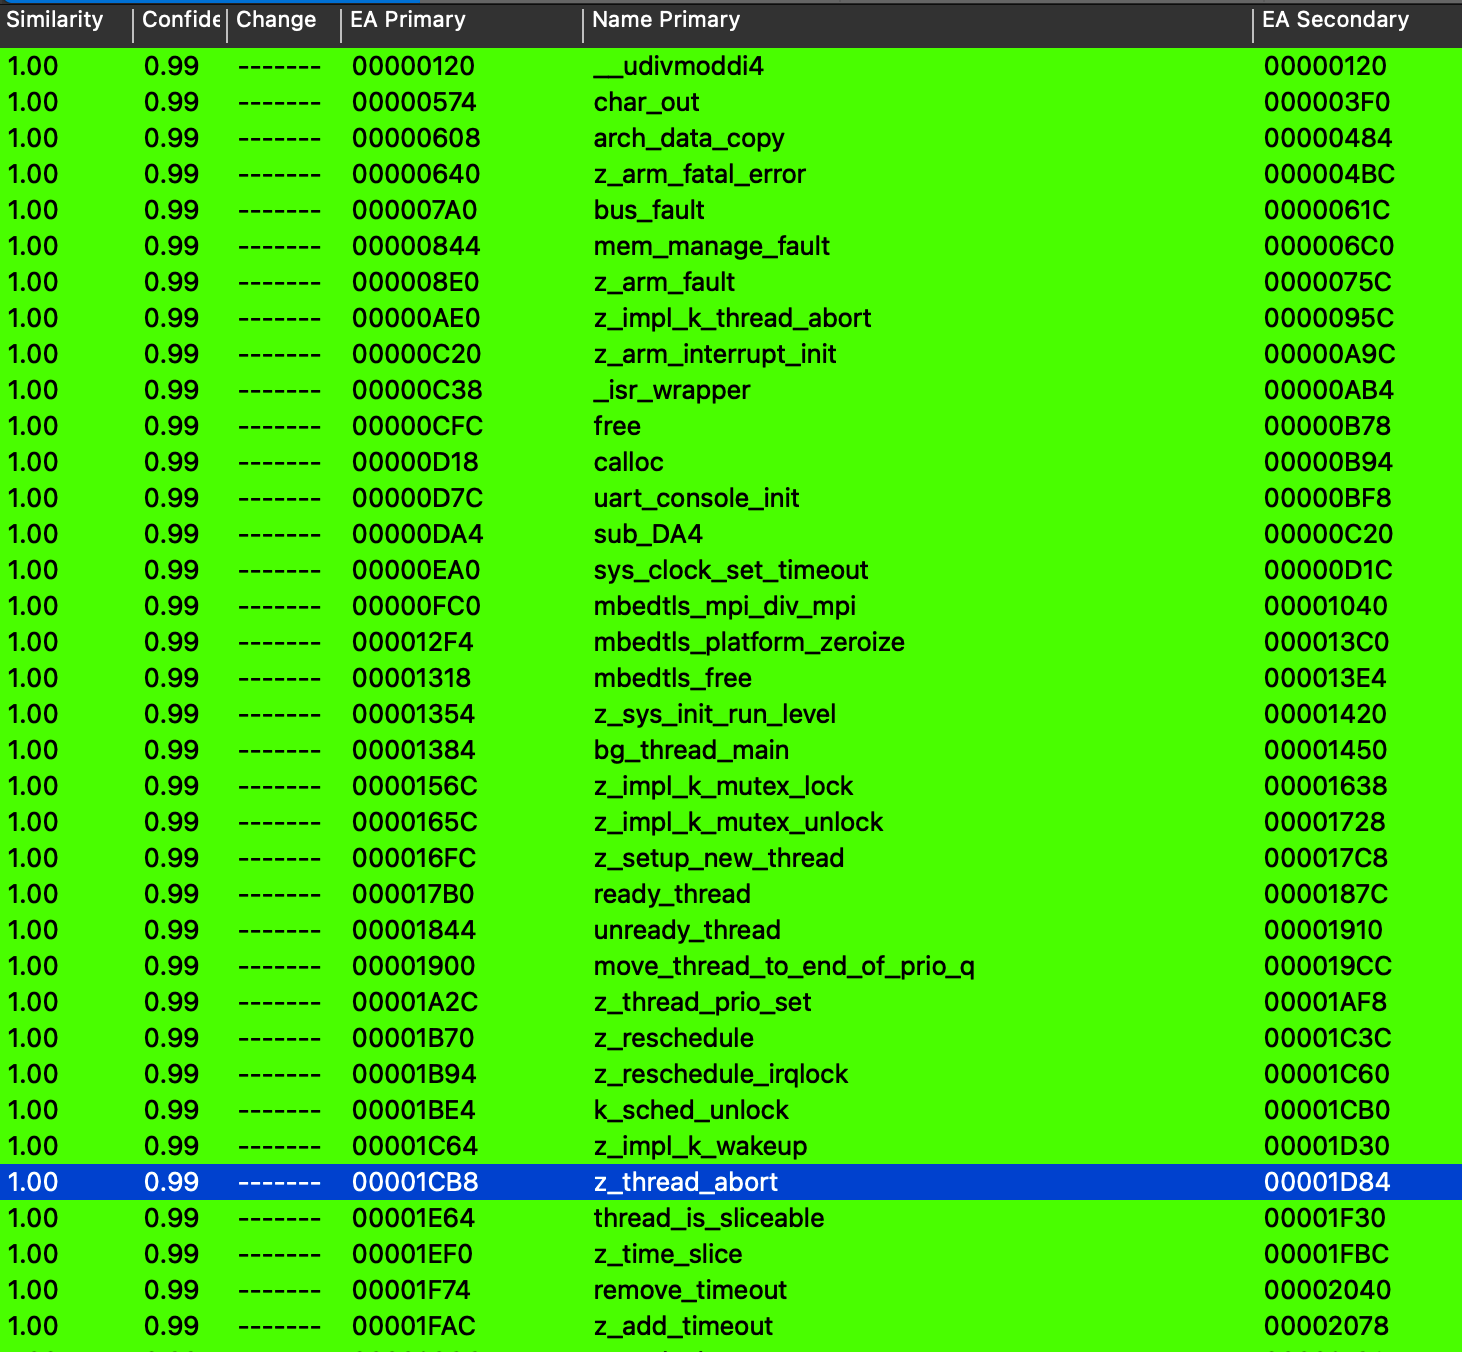Click the EA Primary column header

pos(408,20)
